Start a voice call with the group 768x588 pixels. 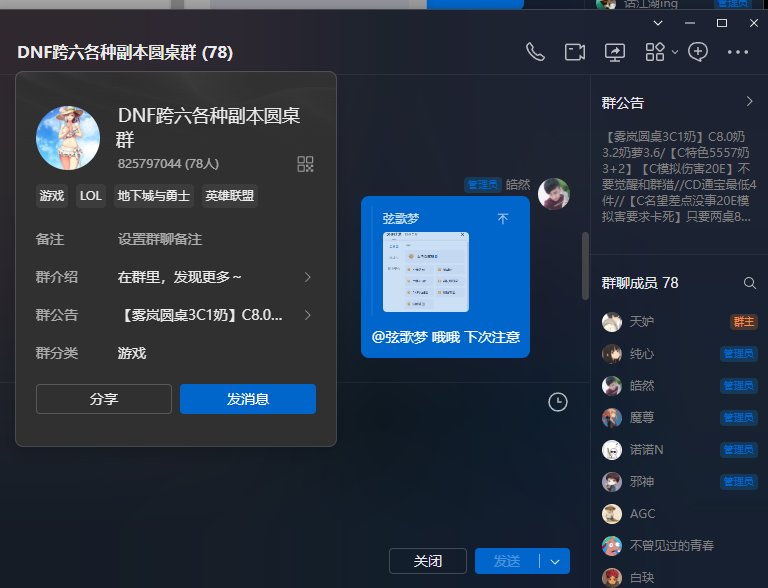click(x=535, y=52)
